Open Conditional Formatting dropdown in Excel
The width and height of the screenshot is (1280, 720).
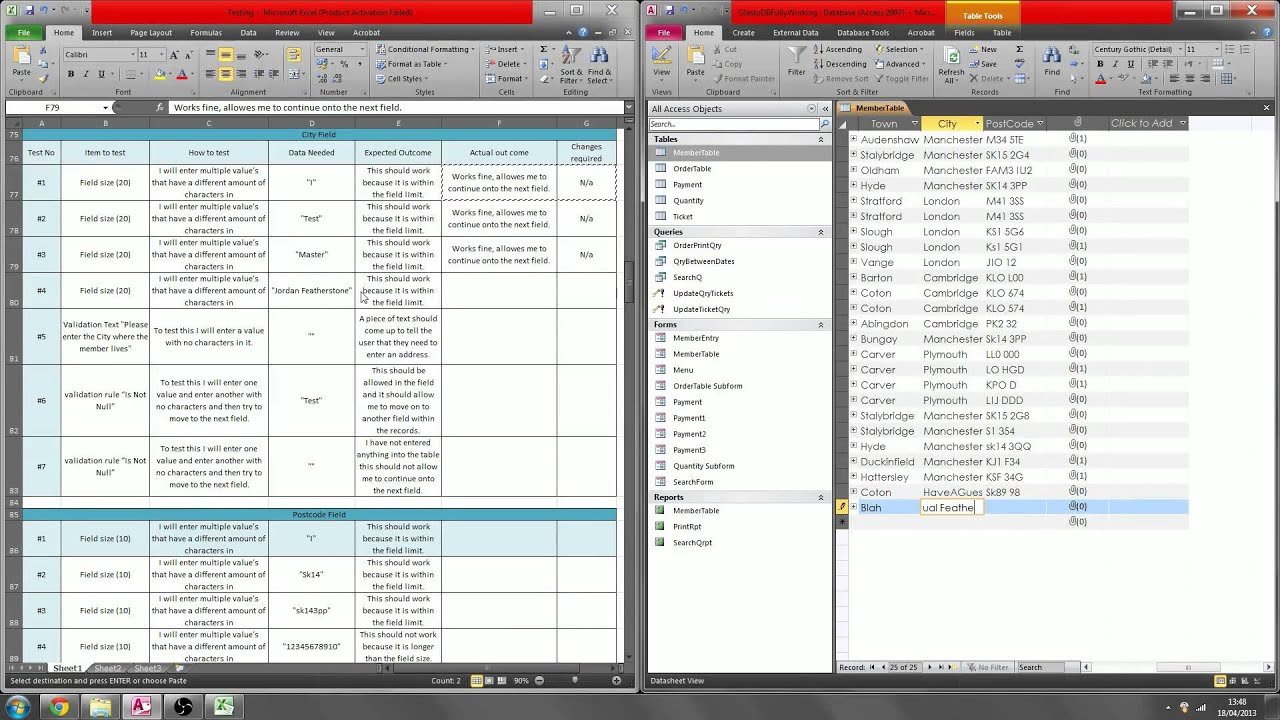(422, 49)
